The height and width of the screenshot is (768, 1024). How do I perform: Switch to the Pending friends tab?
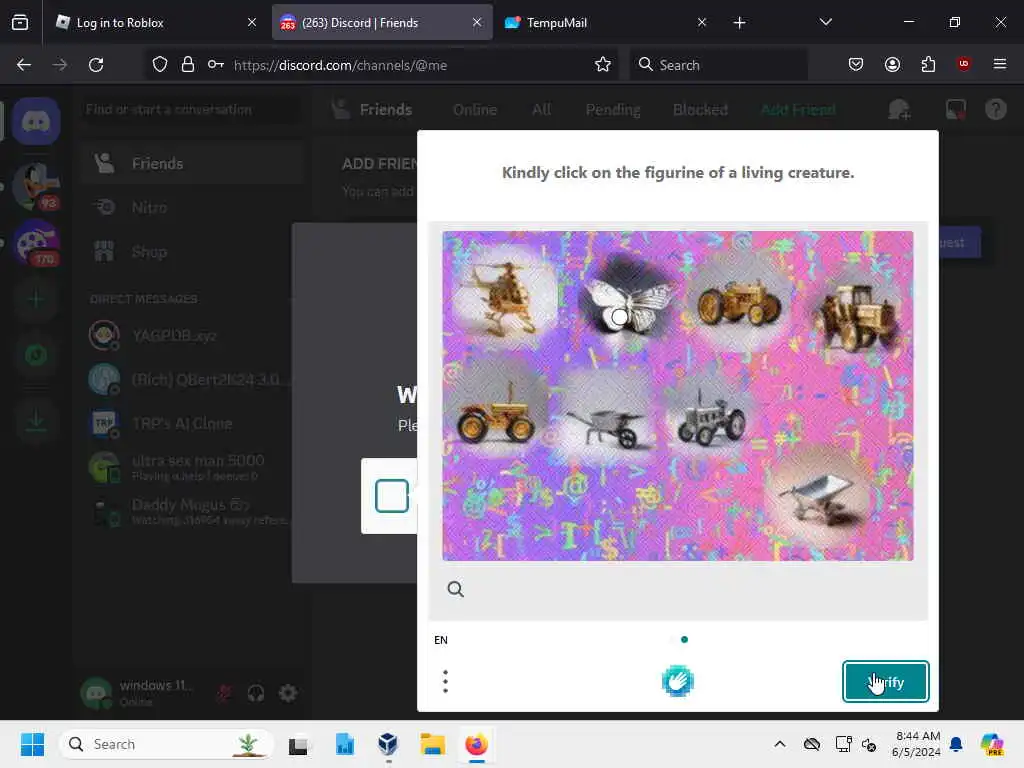click(613, 110)
